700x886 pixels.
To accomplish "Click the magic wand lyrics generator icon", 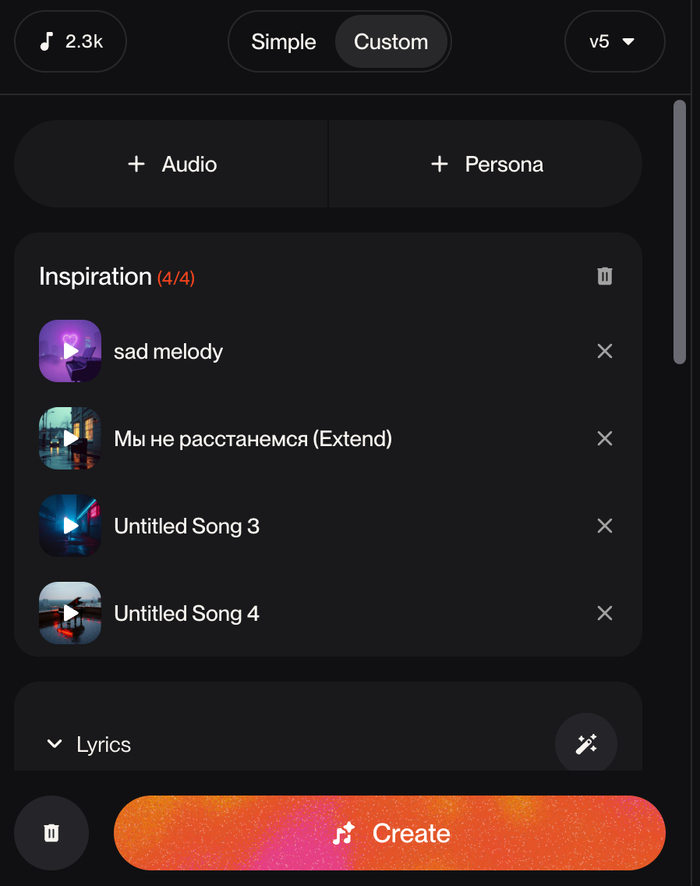I will [x=586, y=744].
